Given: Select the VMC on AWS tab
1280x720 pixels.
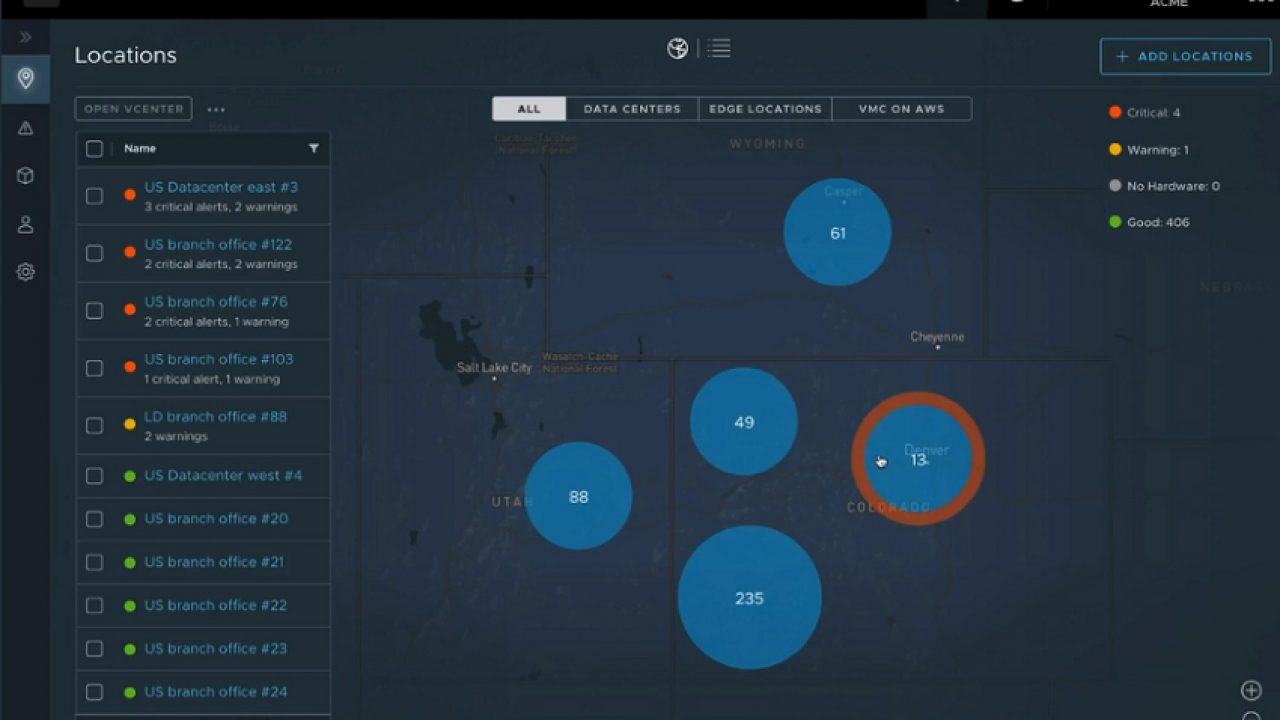Looking at the screenshot, I should tap(901, 109).
